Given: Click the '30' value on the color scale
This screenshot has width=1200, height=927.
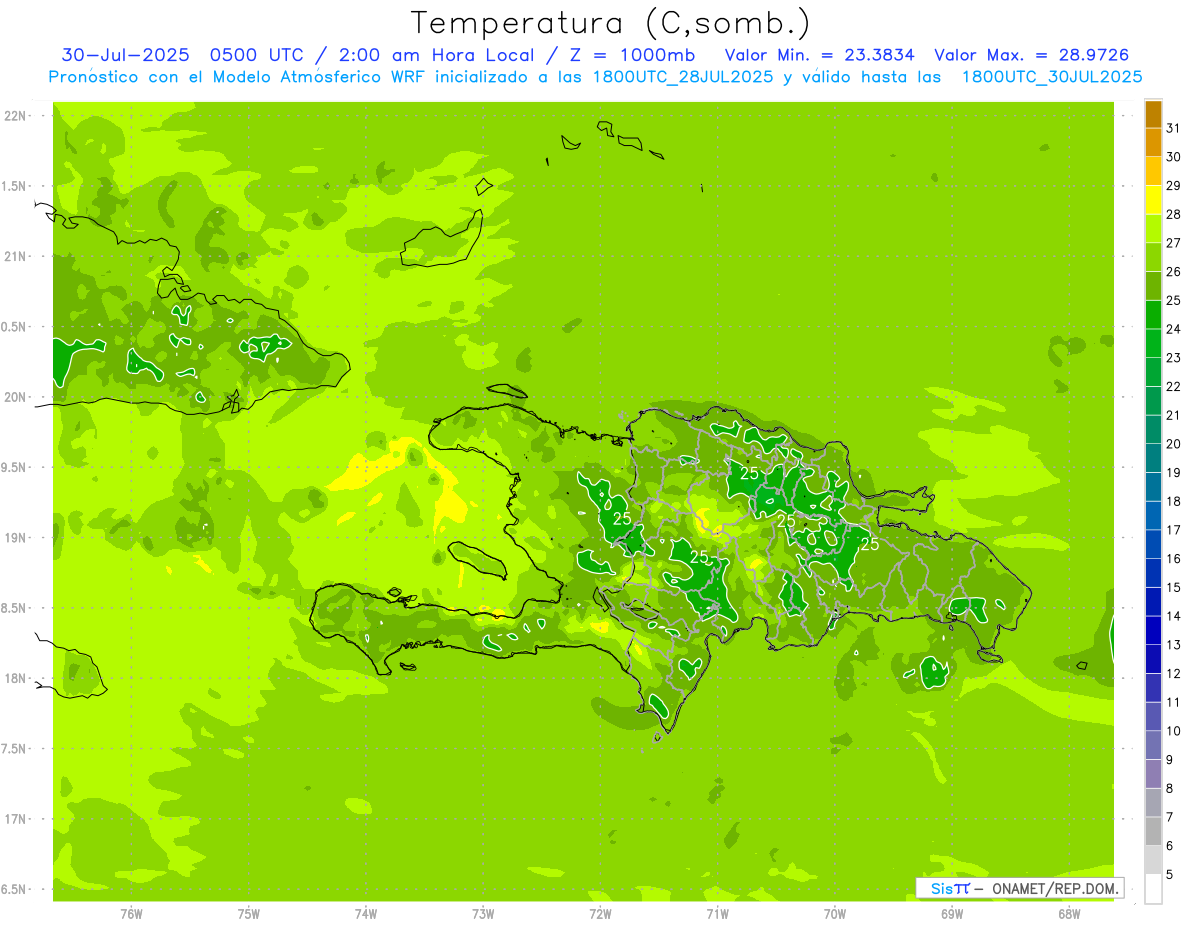Looking at the screenshot, I should (1174, 157).
